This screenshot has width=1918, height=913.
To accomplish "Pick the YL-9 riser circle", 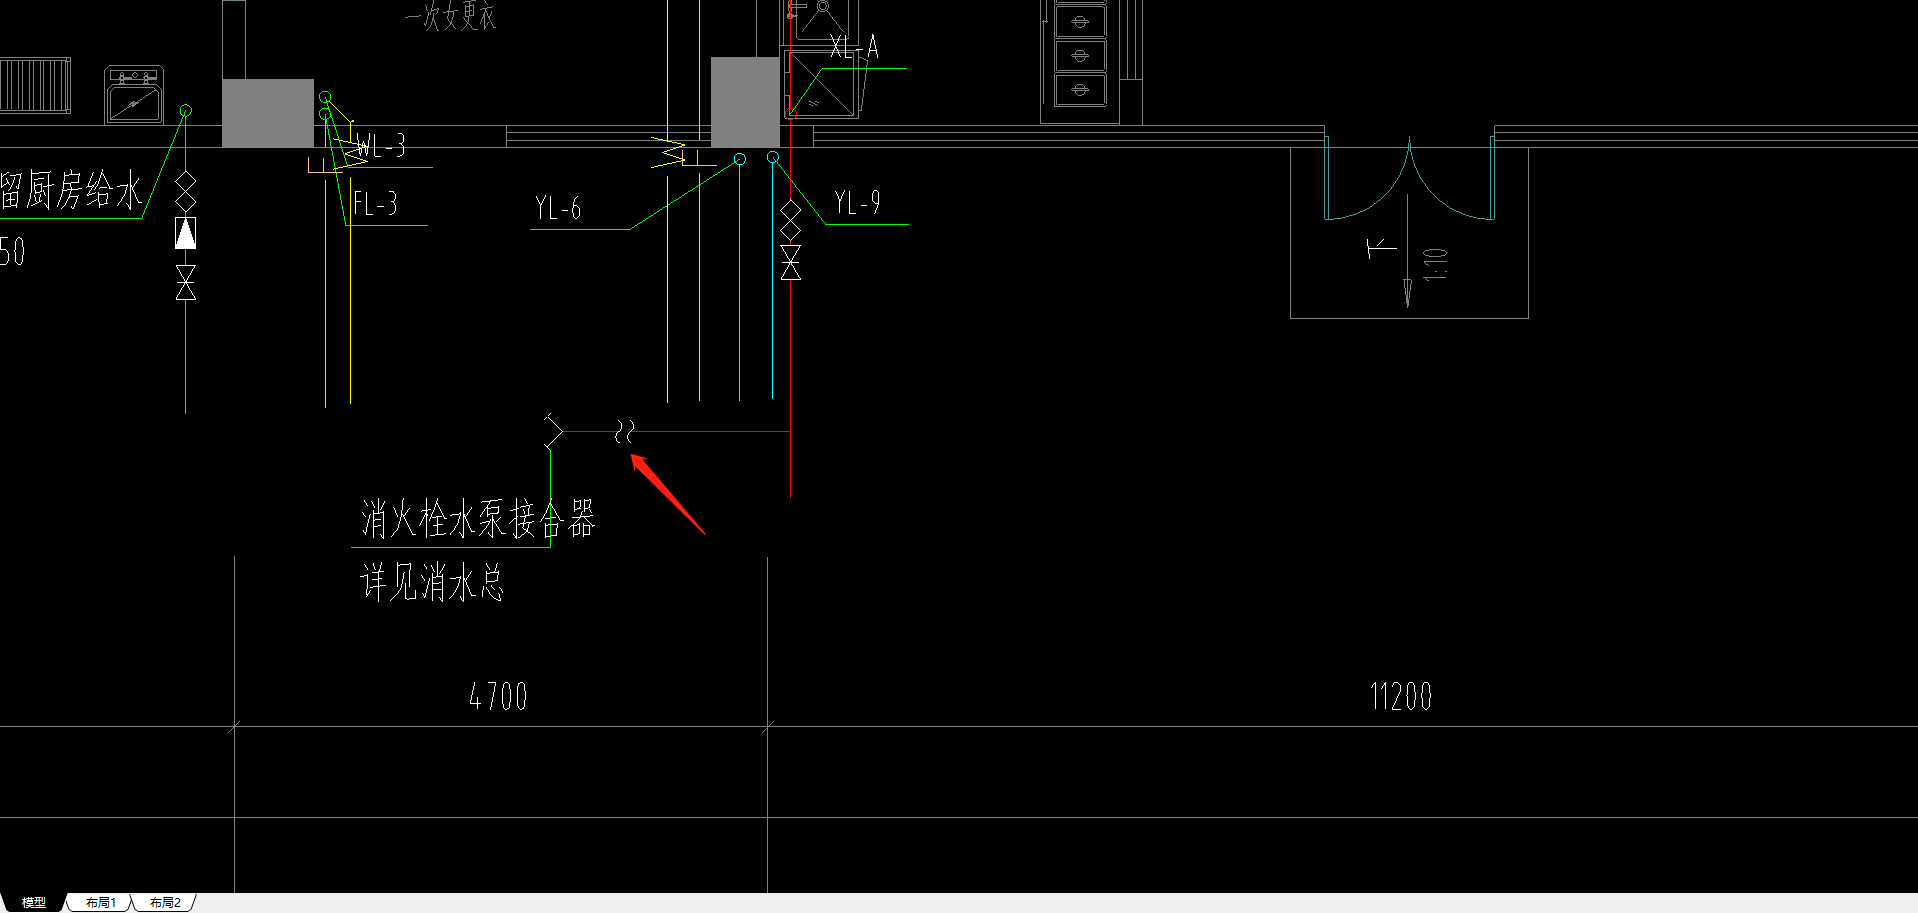I will point(773,157).
